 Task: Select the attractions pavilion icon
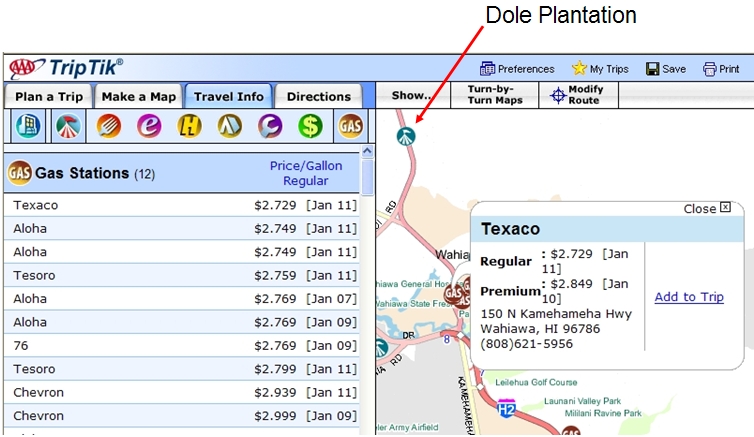tap(68, 126)
